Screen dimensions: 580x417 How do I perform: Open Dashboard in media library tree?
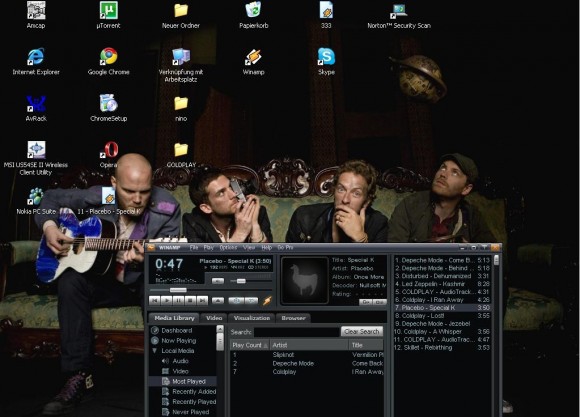[x=177, y=330]
